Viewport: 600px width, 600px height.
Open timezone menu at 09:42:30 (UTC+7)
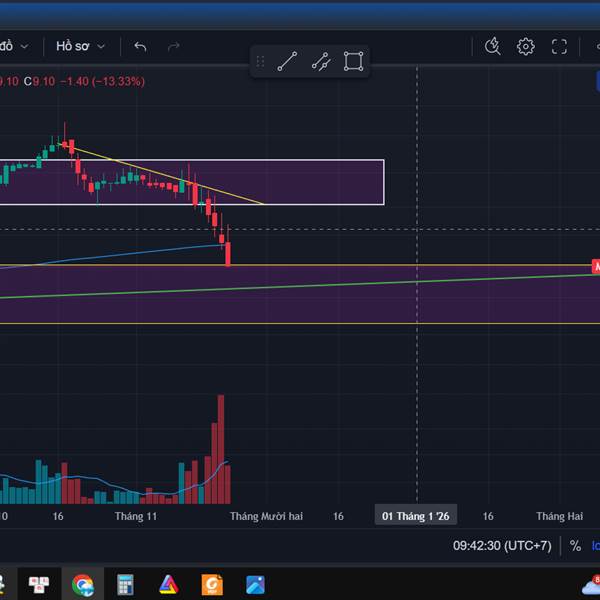pyautogui.click(x=502, y=546)
